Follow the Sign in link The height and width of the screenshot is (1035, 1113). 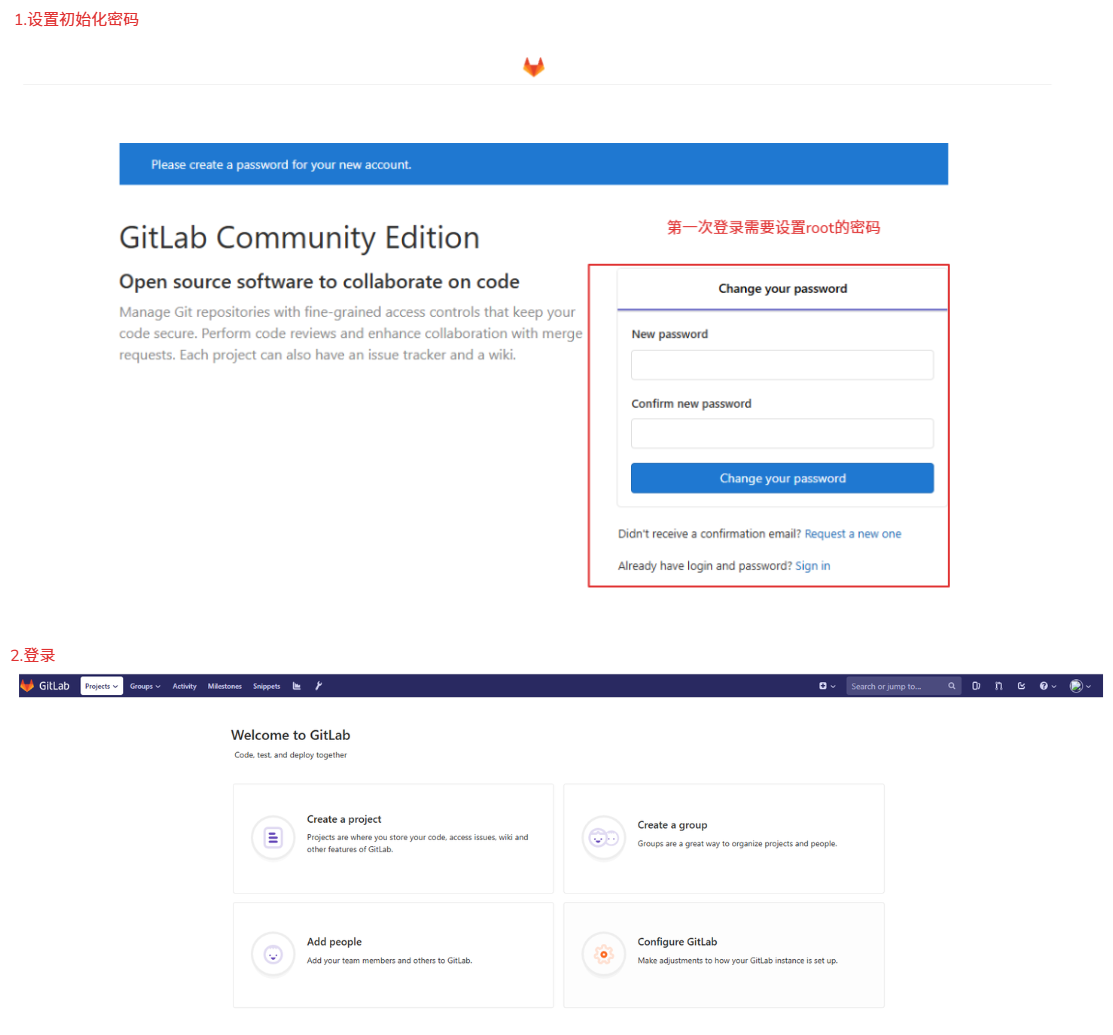813,566
